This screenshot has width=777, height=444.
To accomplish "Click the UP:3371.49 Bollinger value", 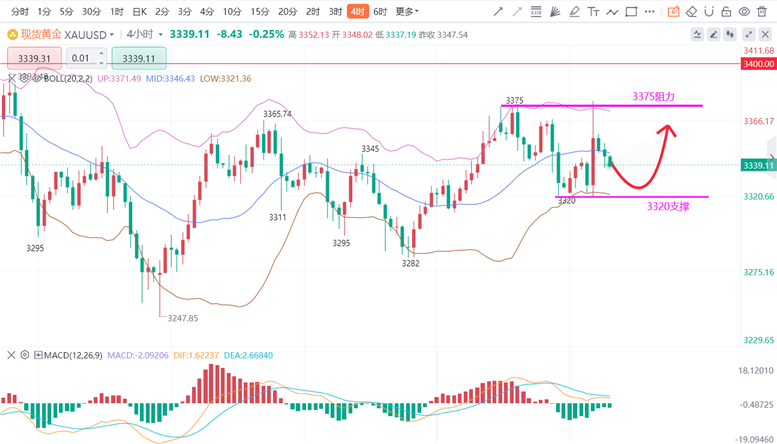I will (119, 78).
